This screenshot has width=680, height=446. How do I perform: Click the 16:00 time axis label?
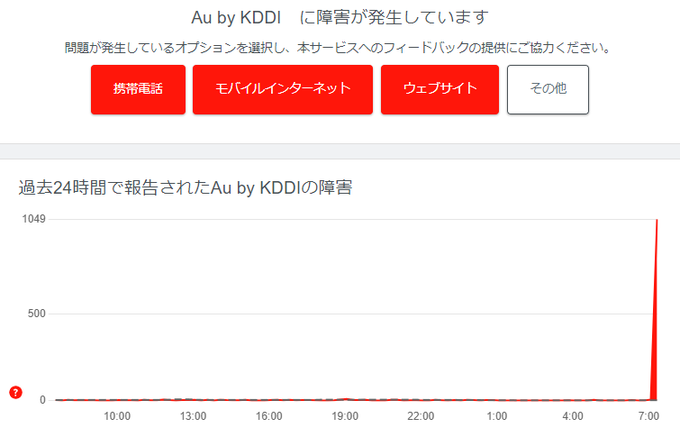coord(269,416)
